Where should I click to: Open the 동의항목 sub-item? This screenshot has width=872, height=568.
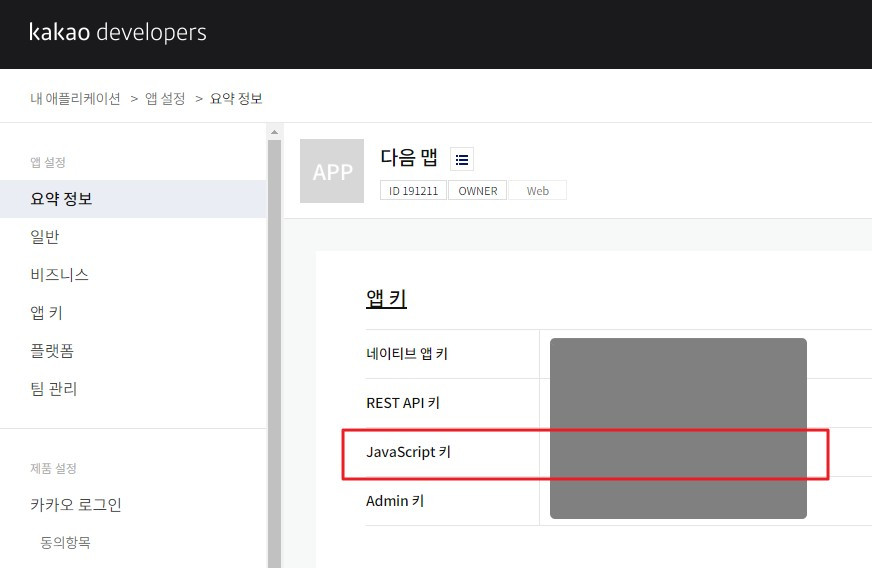(65, 542)
